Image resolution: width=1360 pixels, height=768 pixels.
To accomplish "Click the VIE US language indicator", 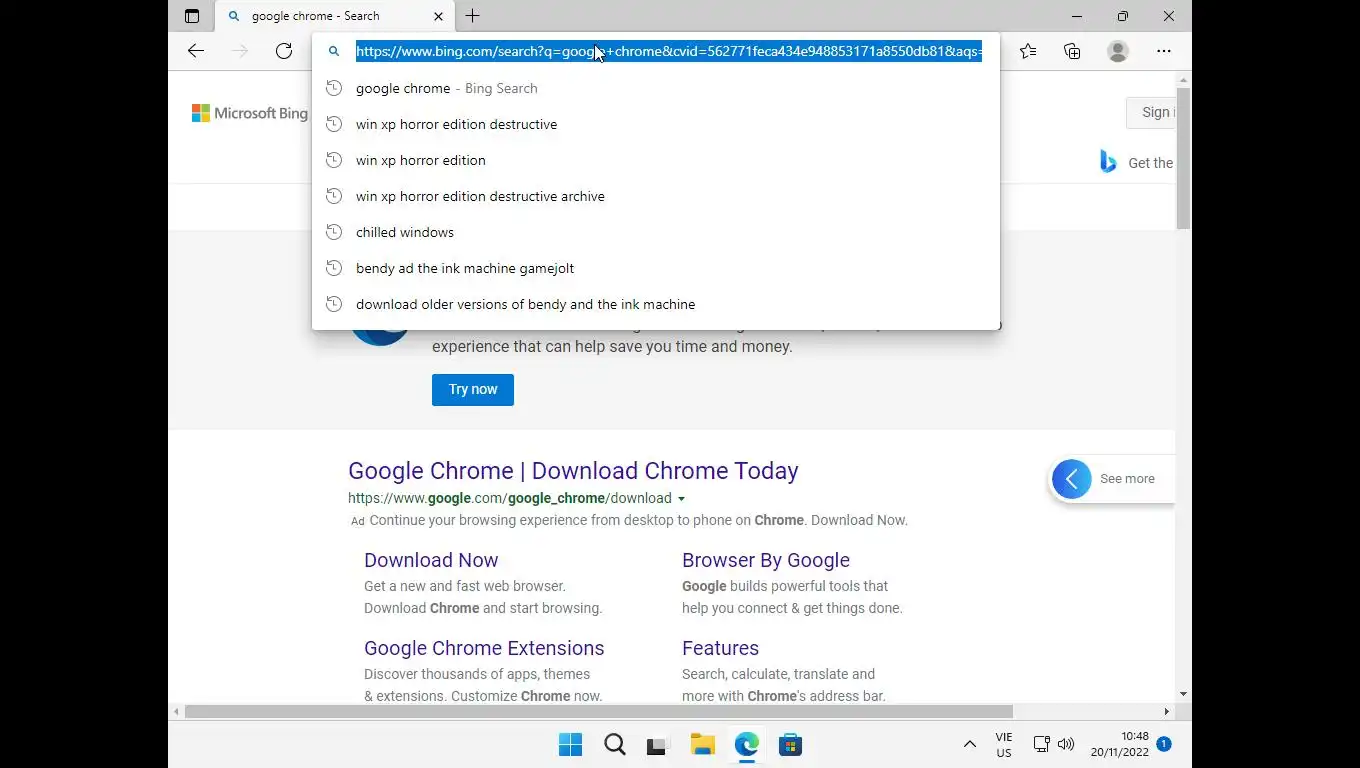I will pyautogui.click(x=1004, y=745).
